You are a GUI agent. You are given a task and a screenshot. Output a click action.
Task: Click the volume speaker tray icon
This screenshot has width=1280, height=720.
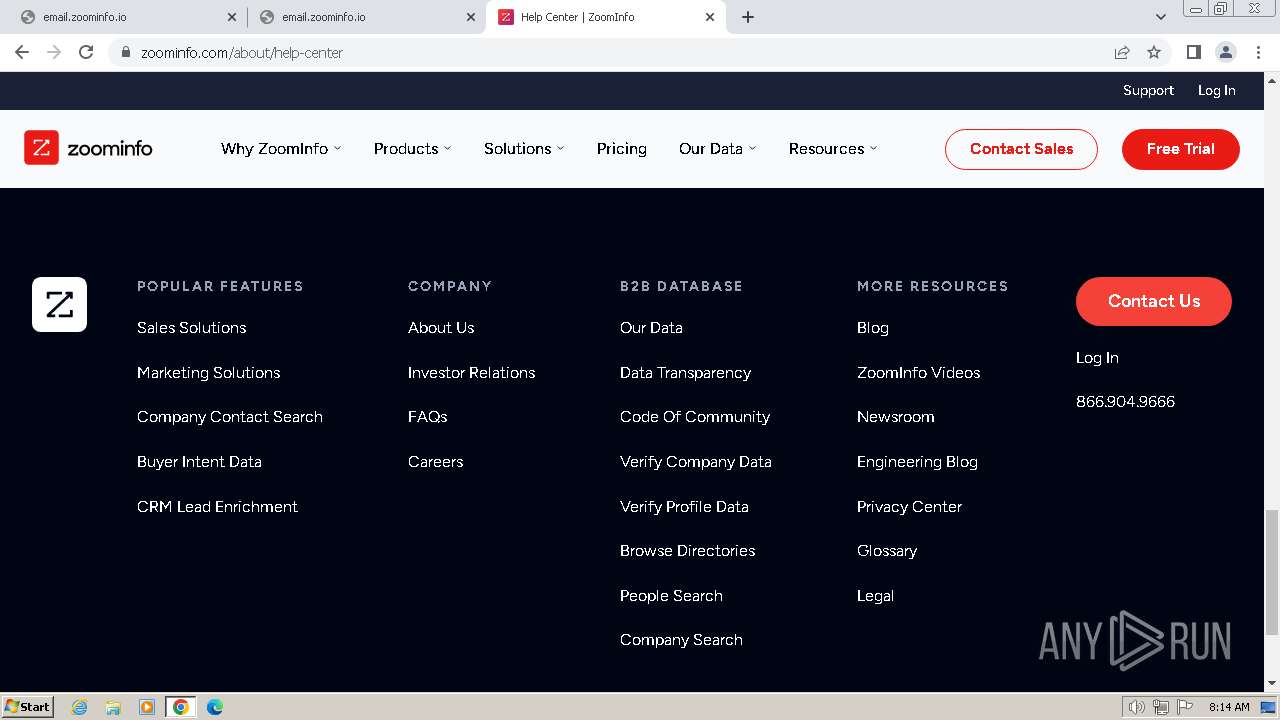pos(1137,707)
